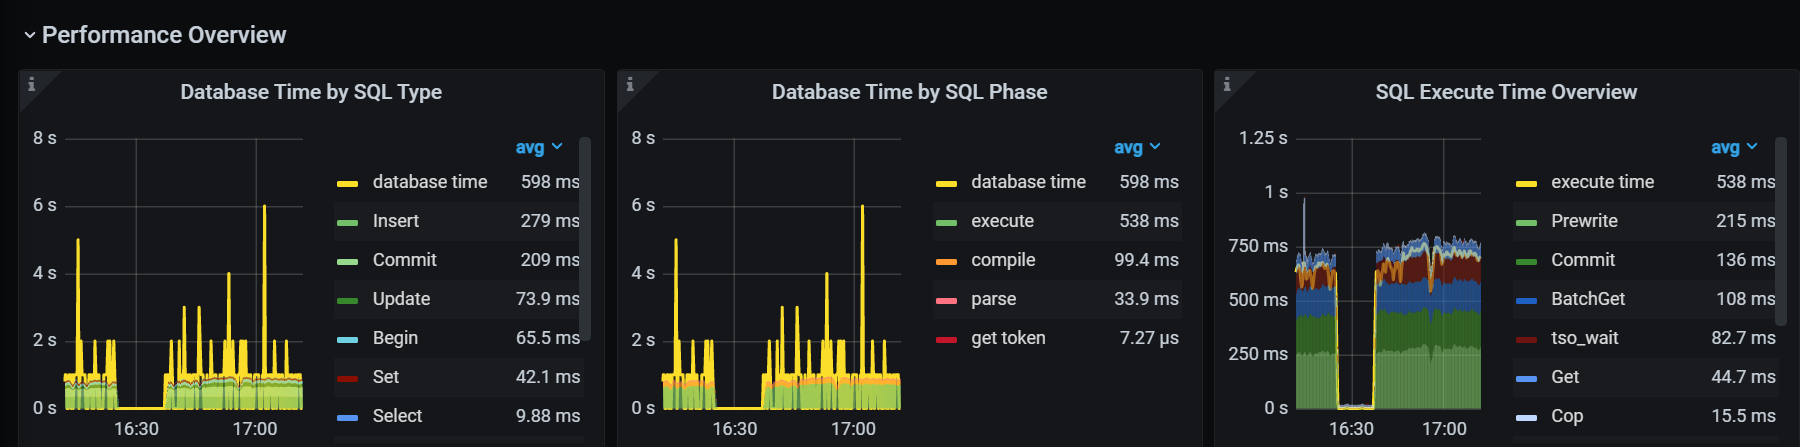The width and height of the screenshot is (1800, 447).
Task: Toggle the Prewrite series in execute legend
Action: 1584,221
